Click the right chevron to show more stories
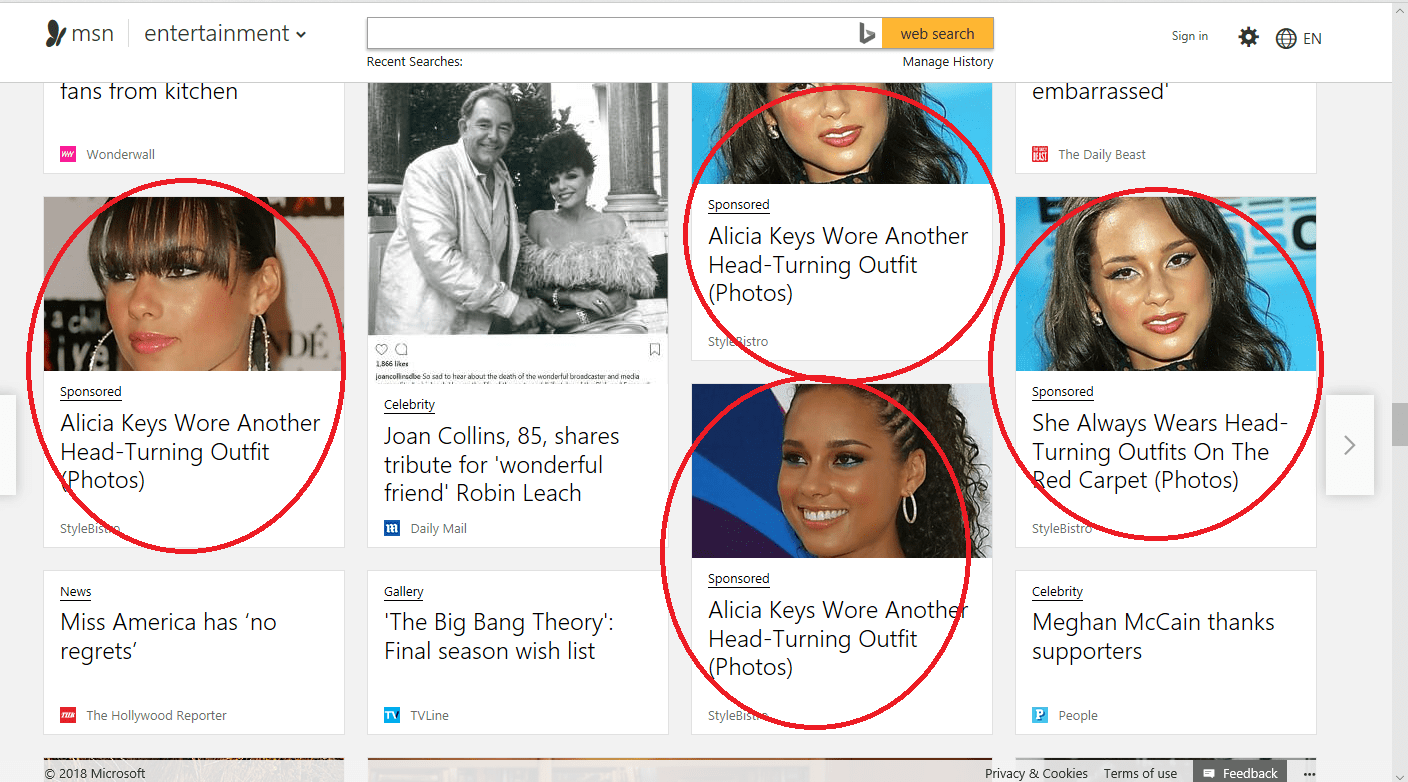 coord(1349,444)
